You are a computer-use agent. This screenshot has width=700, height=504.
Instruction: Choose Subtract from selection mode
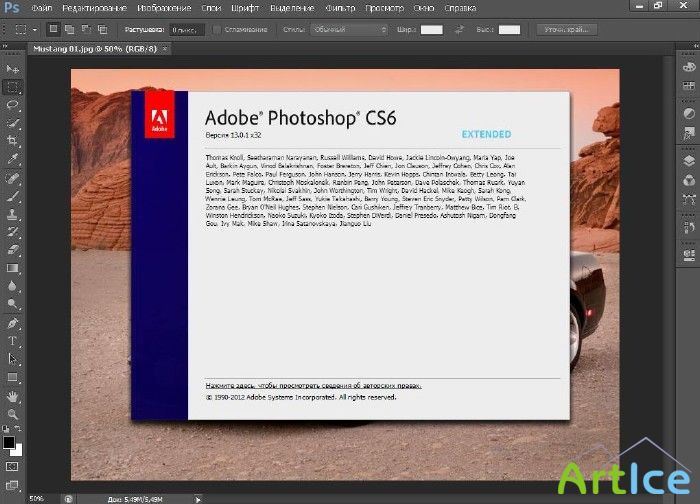86,29
